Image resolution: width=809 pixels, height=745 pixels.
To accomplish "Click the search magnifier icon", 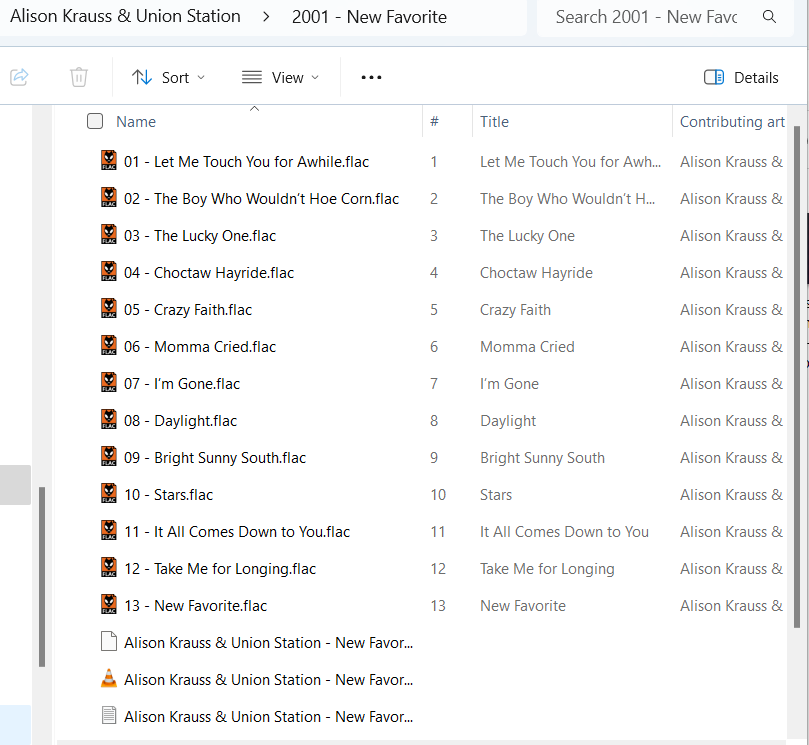I will pyautogui.click(x=769, y=17).
